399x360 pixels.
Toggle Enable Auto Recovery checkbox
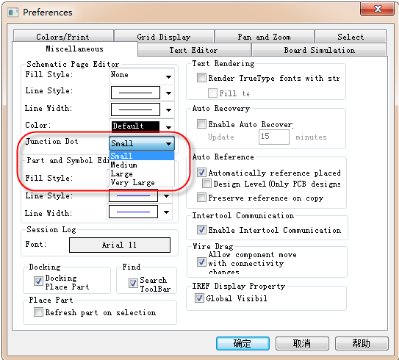(202, 124)
